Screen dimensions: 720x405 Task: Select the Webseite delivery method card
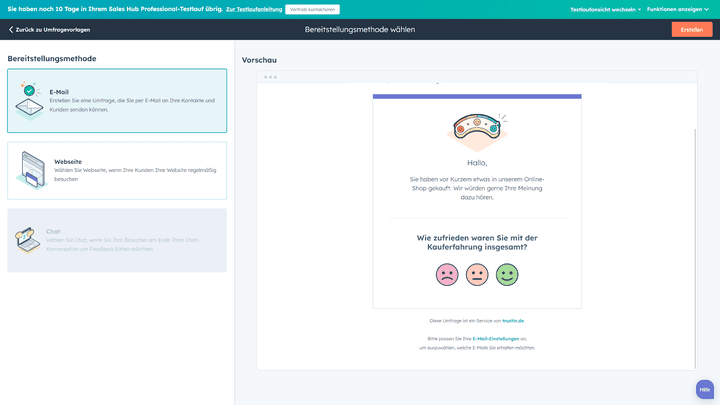[x=117, y=170]
